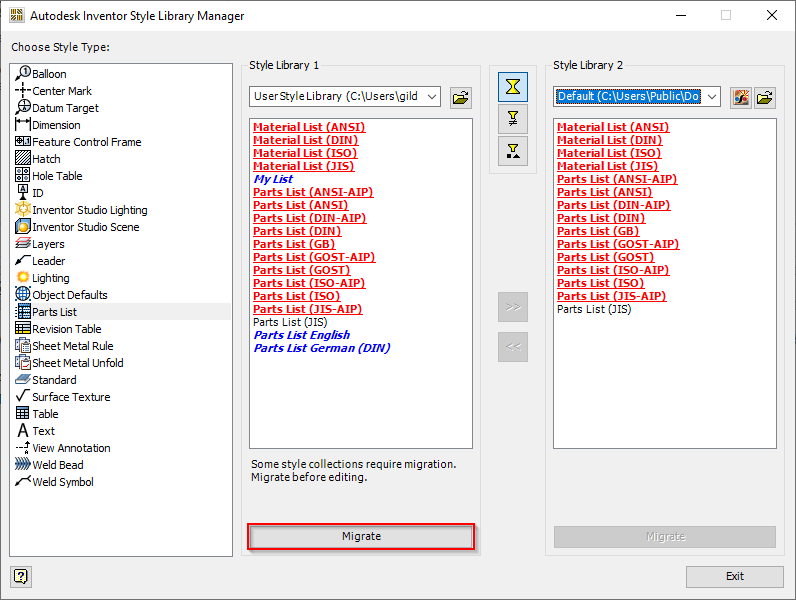The height and width of the screenshot is (600, 796).
Task: Select the Weld Bead style type
Action: pos(49,465)
